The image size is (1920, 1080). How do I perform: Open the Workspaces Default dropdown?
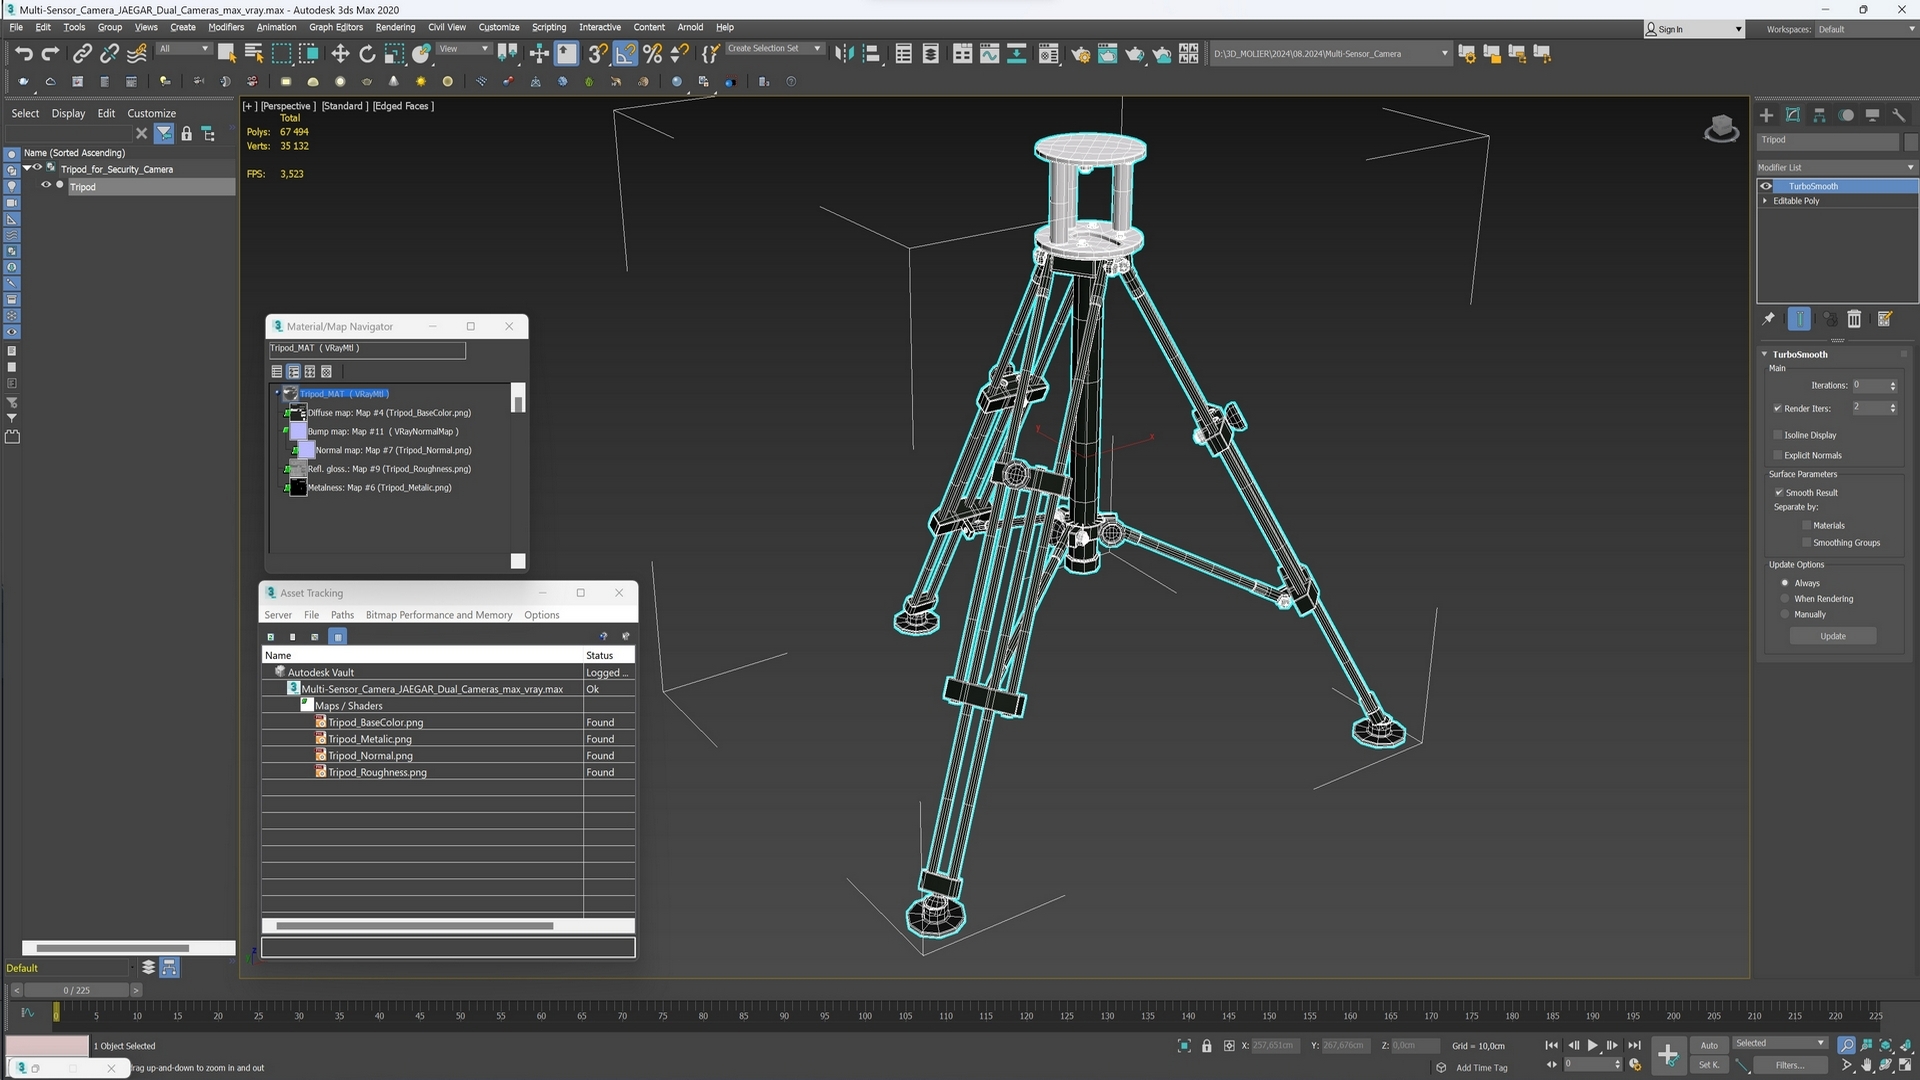(x=1865, y=29)
